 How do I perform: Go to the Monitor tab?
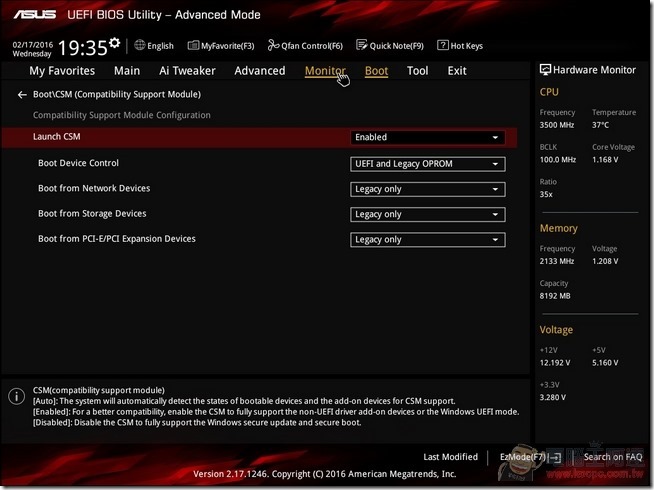click(325, 71)
